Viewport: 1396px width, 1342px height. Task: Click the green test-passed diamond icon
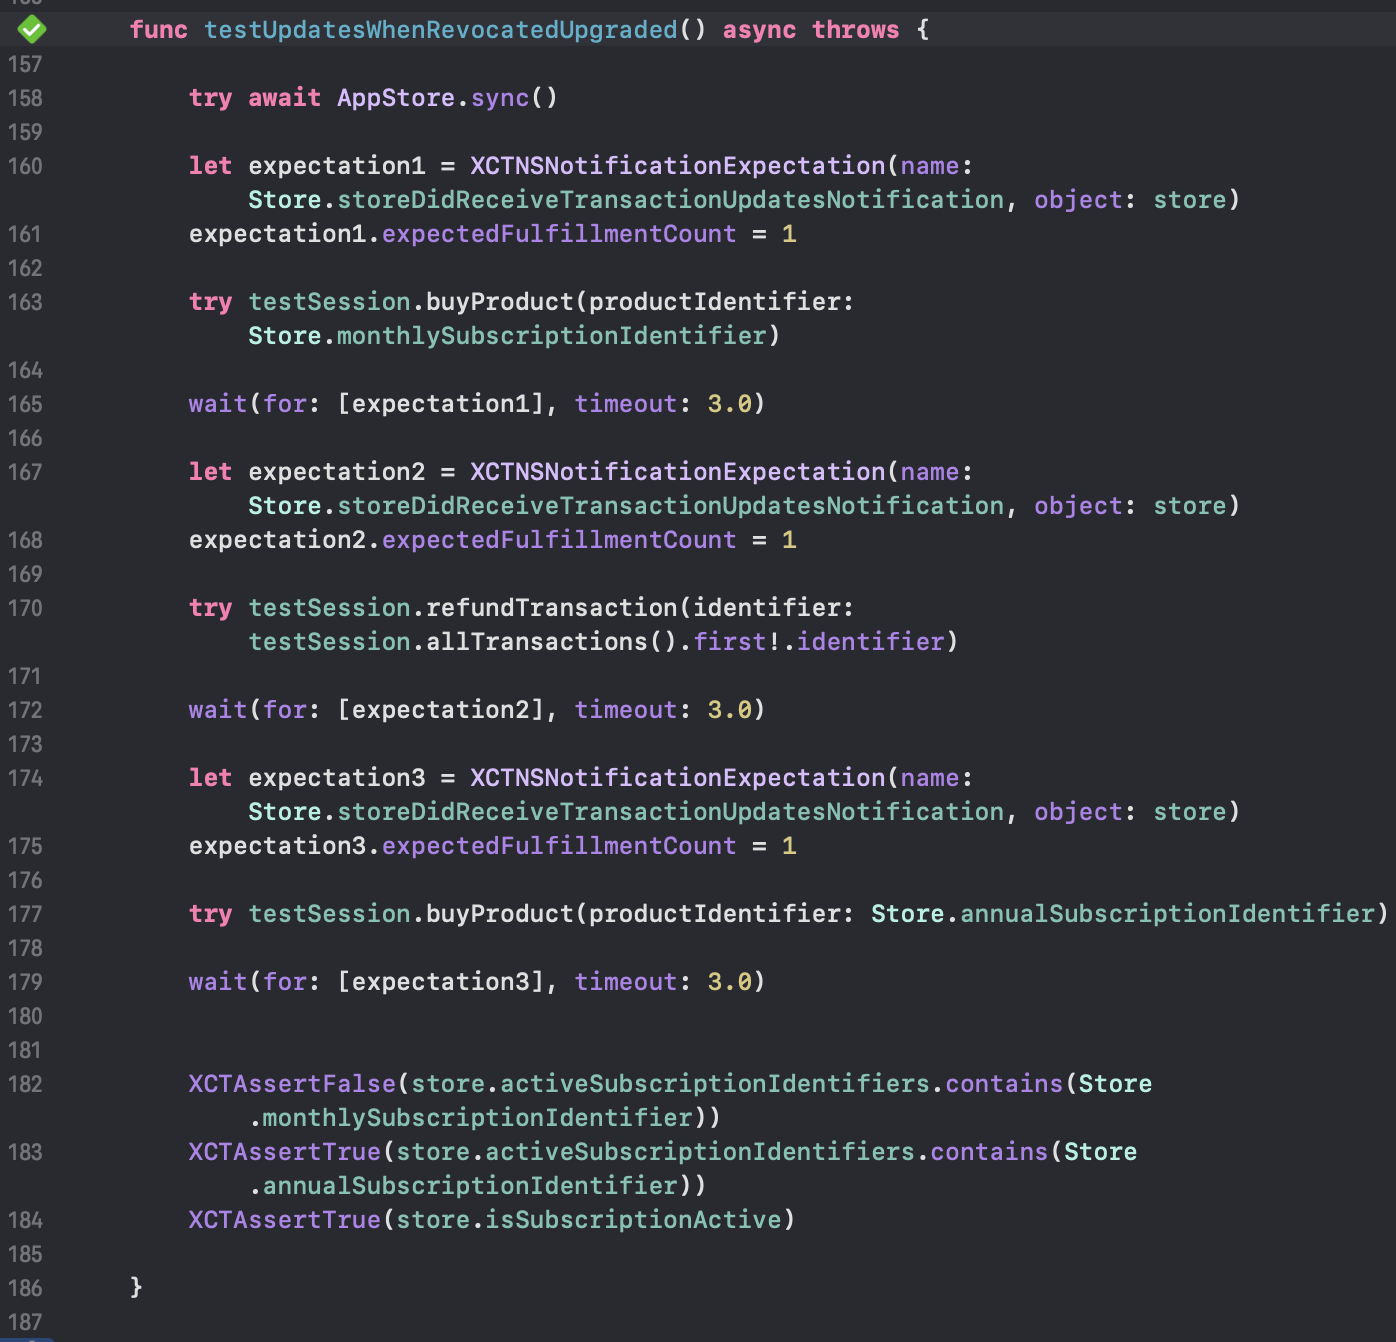click(31, 29)
